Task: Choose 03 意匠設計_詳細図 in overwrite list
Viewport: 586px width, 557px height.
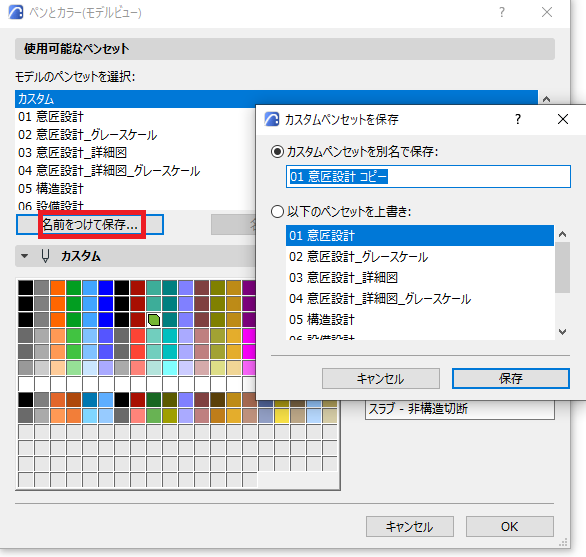Action: 420,278
